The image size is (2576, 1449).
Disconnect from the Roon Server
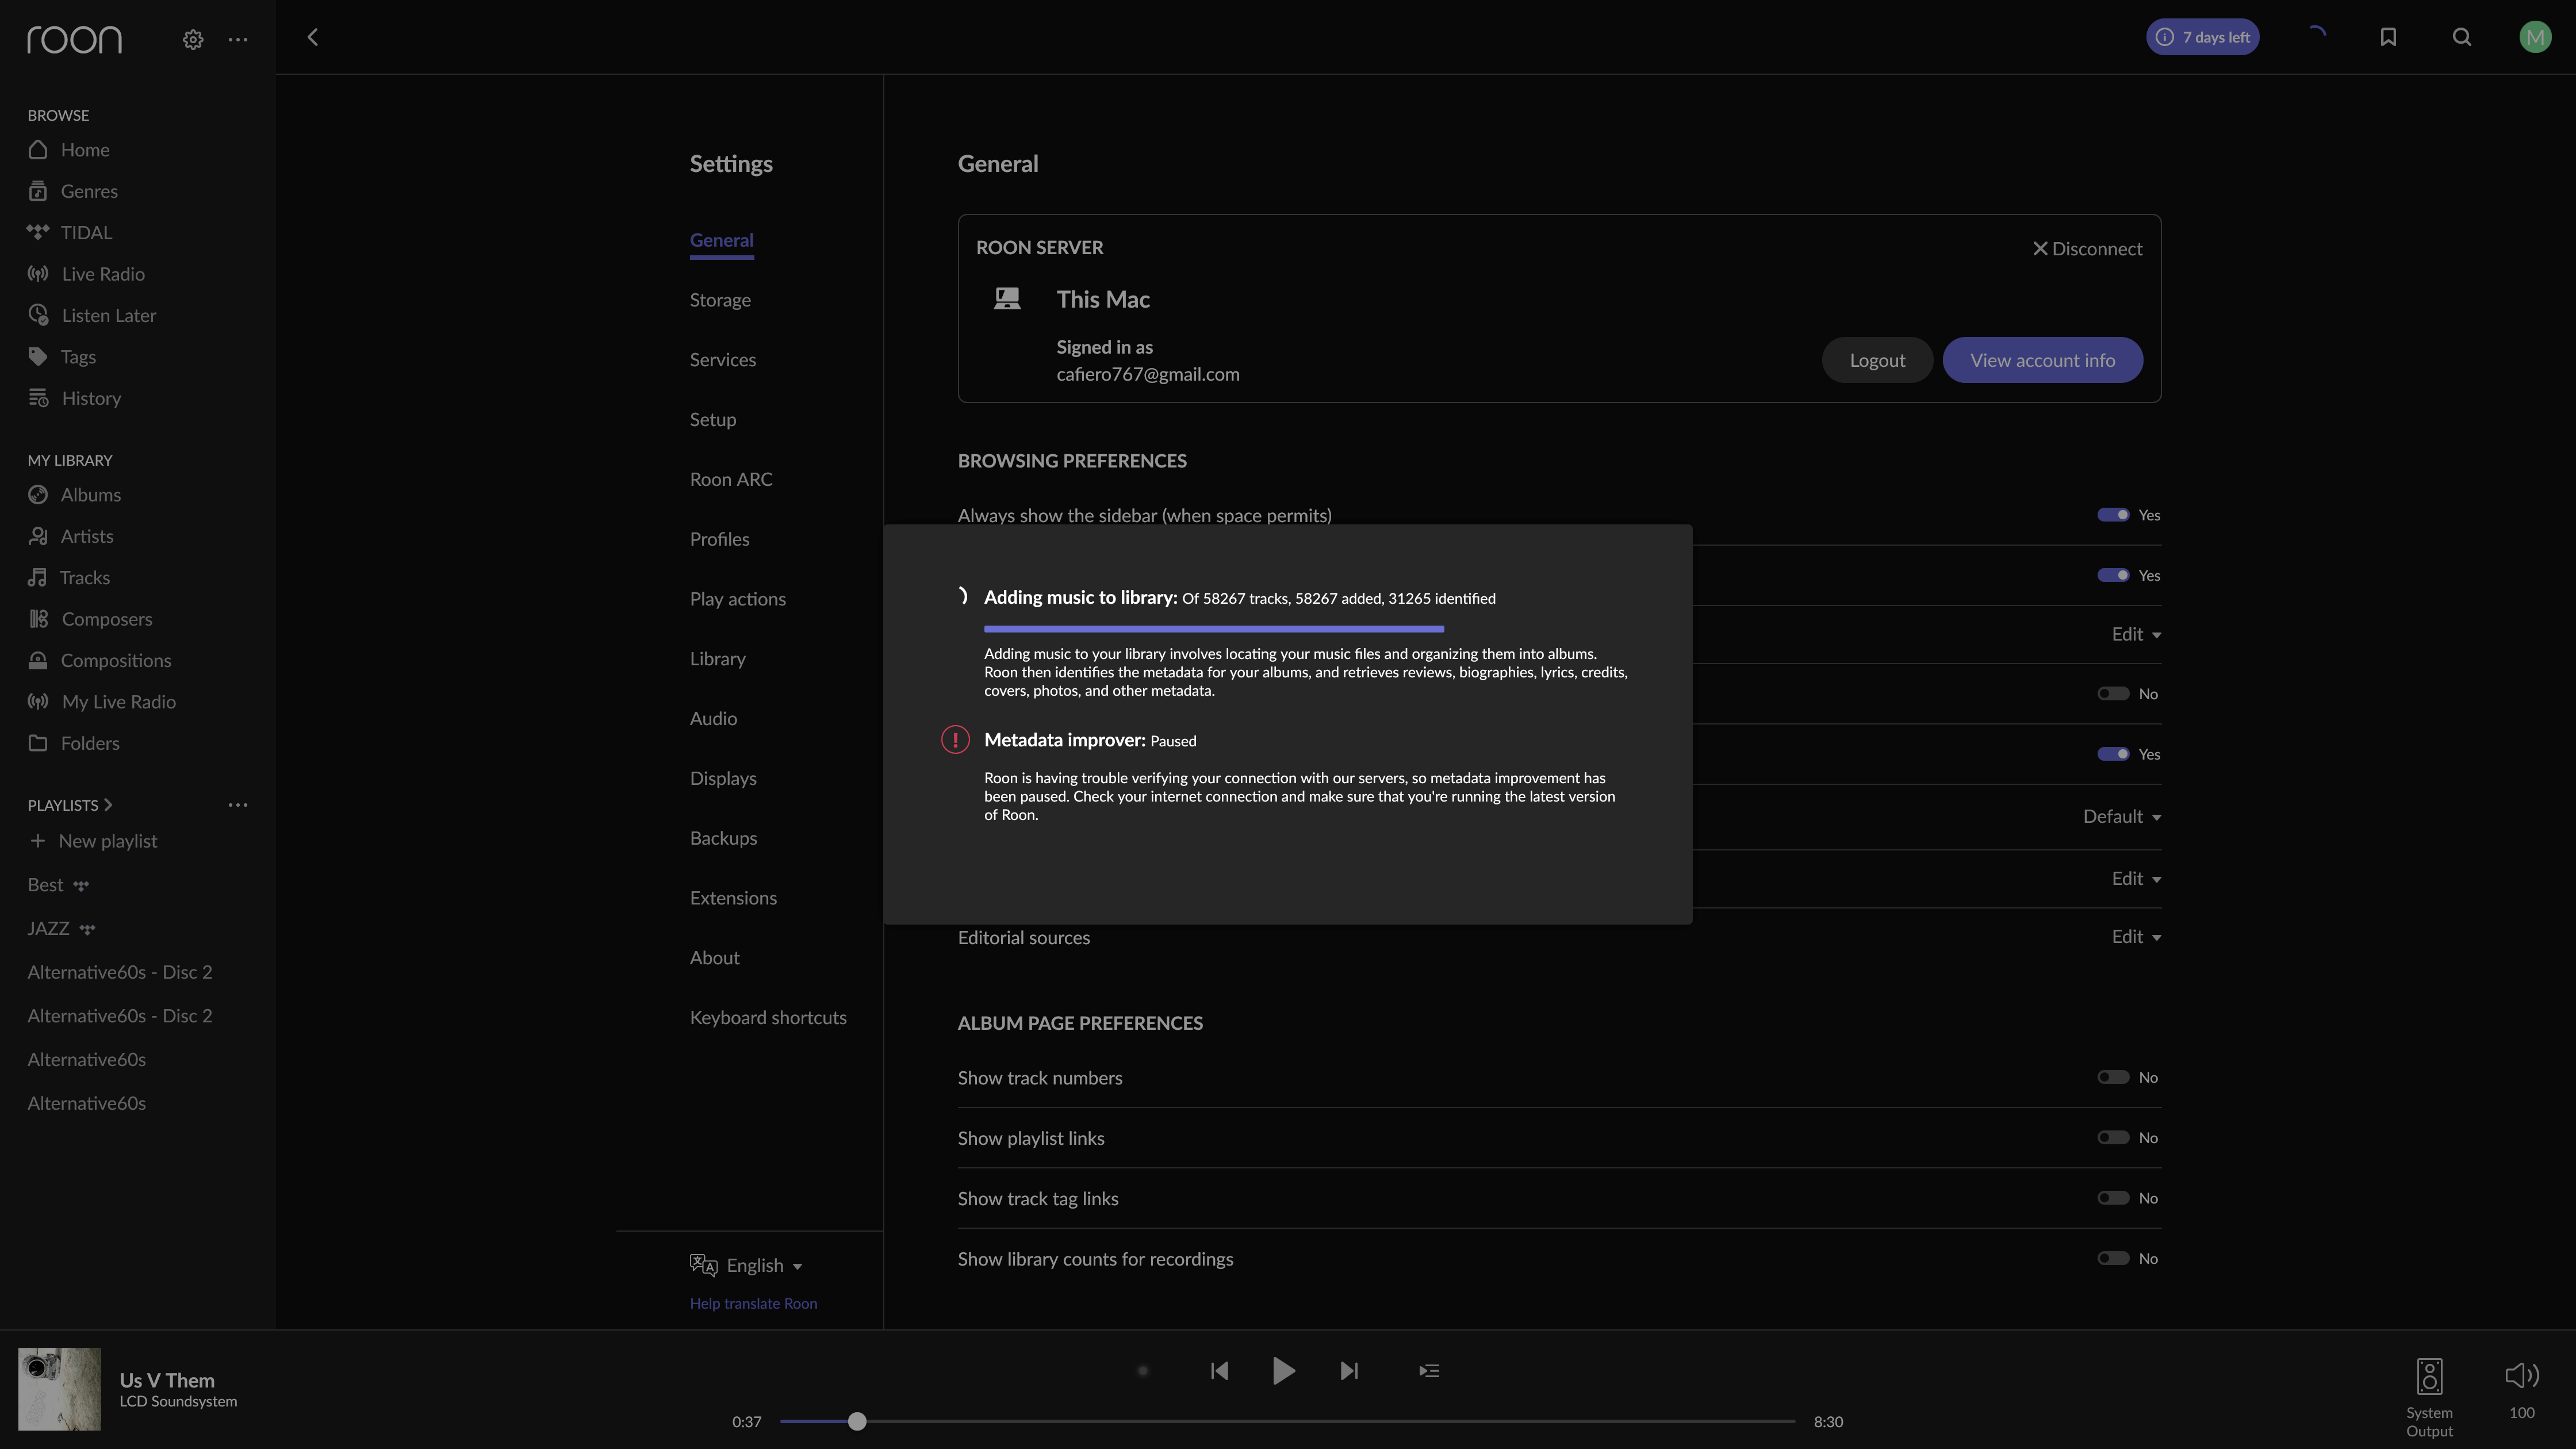(x=2087, y=249)
